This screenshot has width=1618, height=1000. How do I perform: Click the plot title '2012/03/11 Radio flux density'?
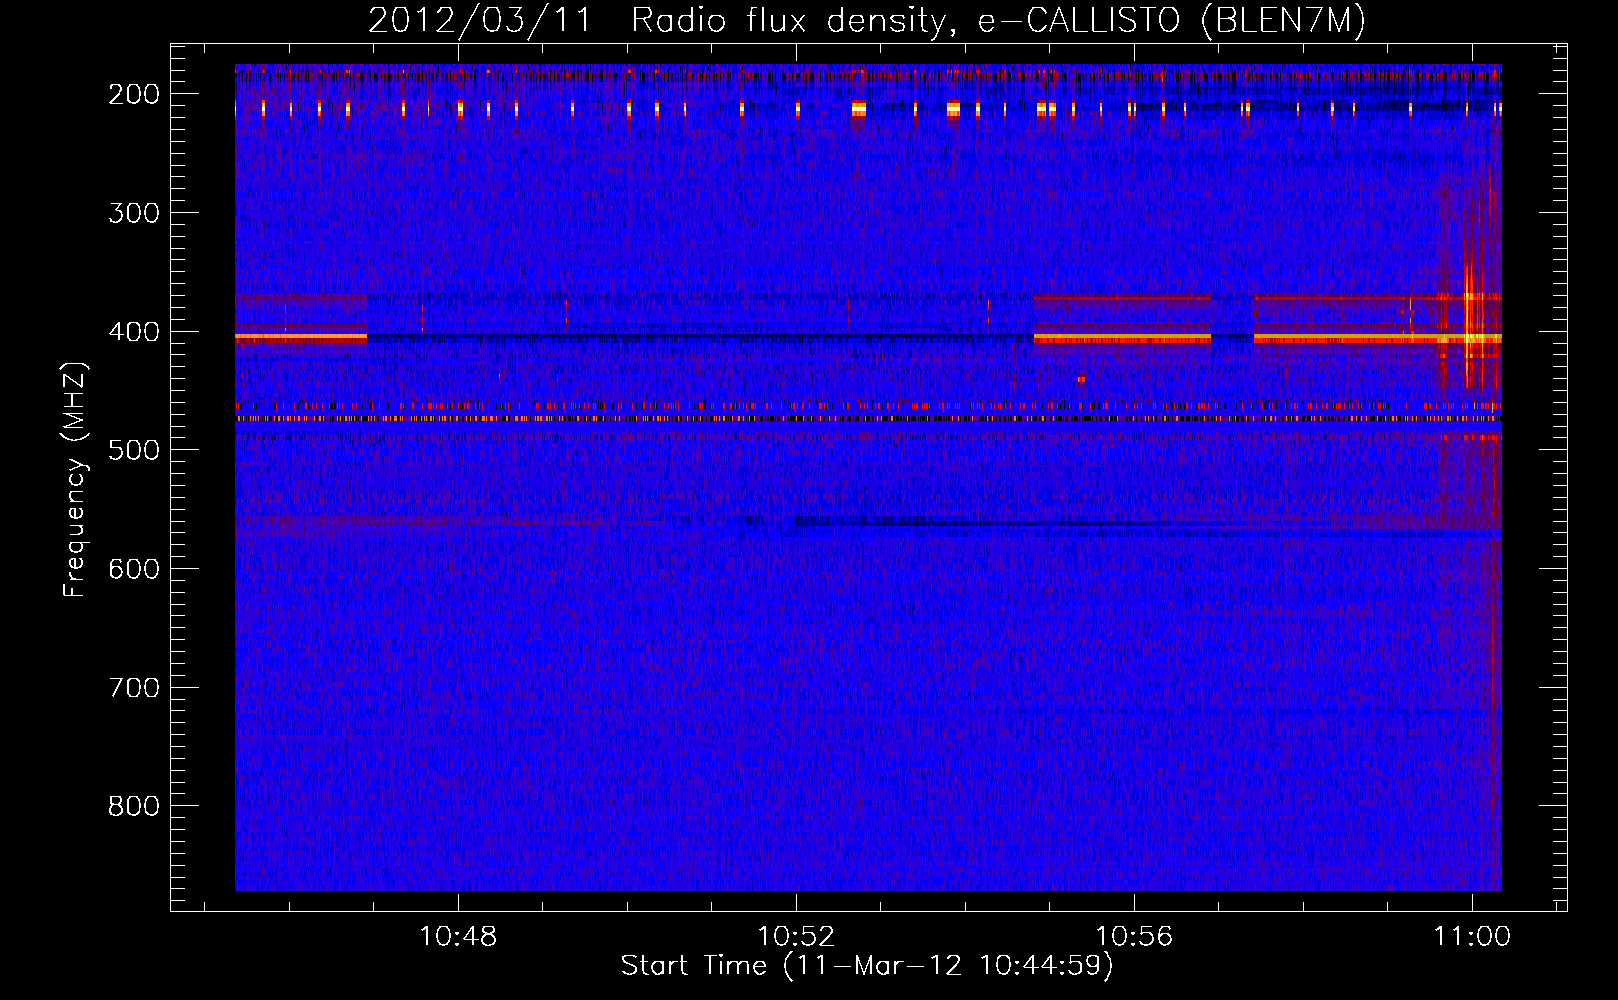pos(866,20)
